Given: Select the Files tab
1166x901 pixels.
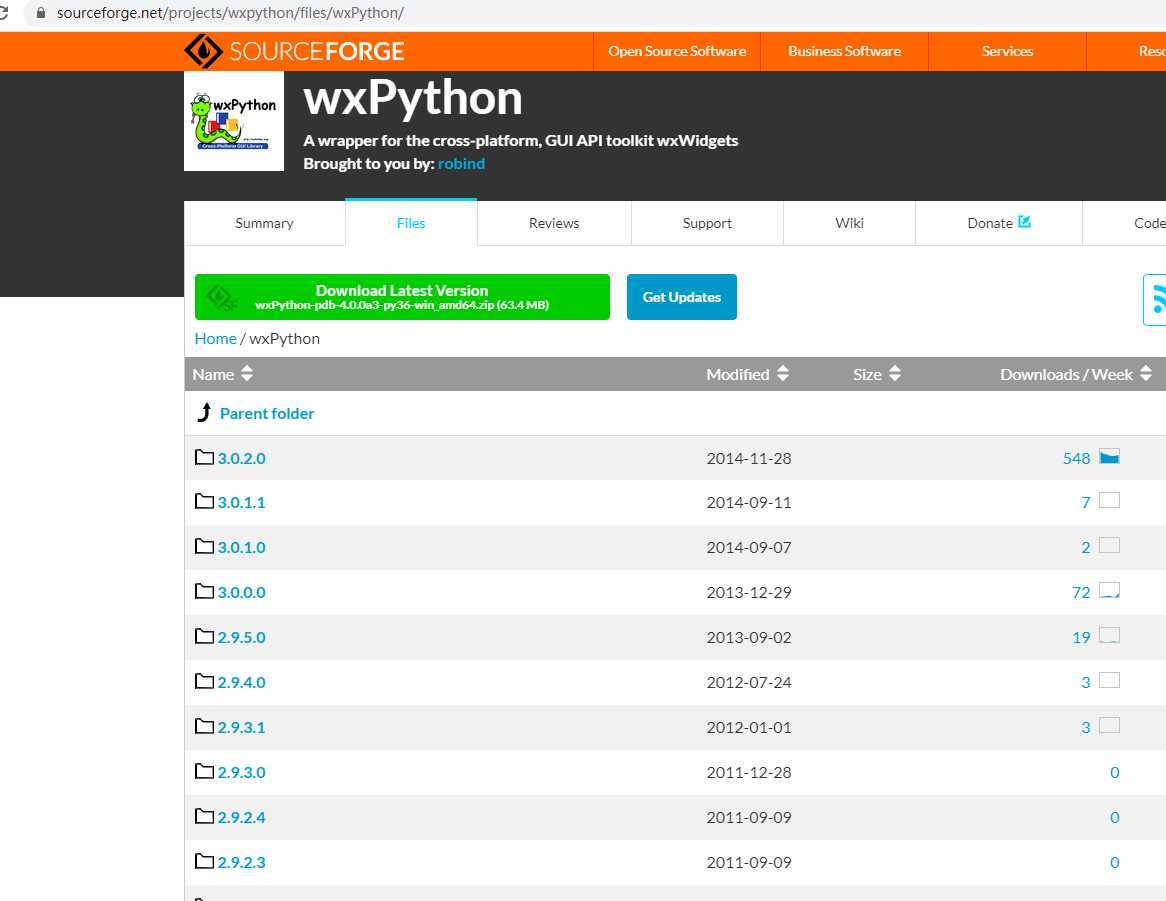Looking at the screenshot, I should click(410, 223).
